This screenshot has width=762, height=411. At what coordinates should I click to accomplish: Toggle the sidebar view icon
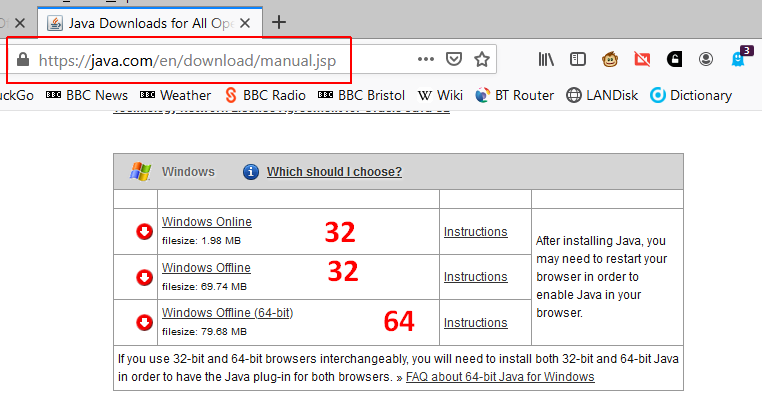pyautogui.click(x=578, y=59)
